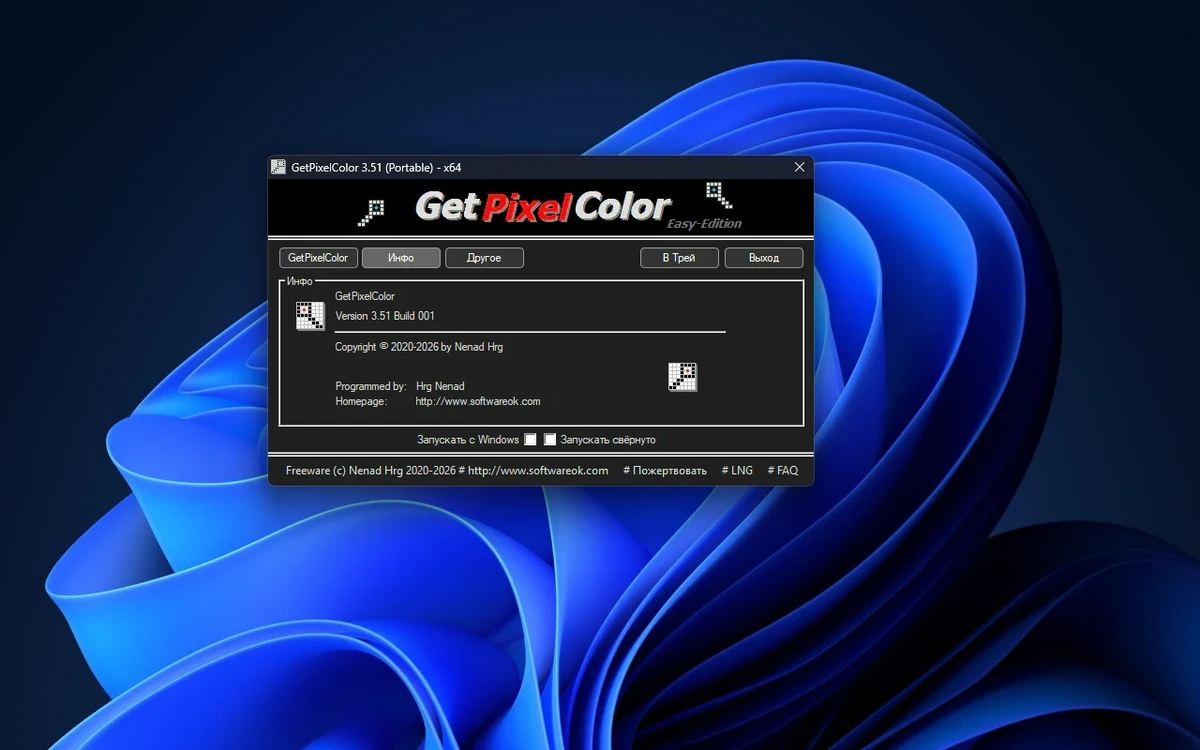Close the GetPixelColor window
Screen dimensions: 1200x750
(x=799, y=167)
